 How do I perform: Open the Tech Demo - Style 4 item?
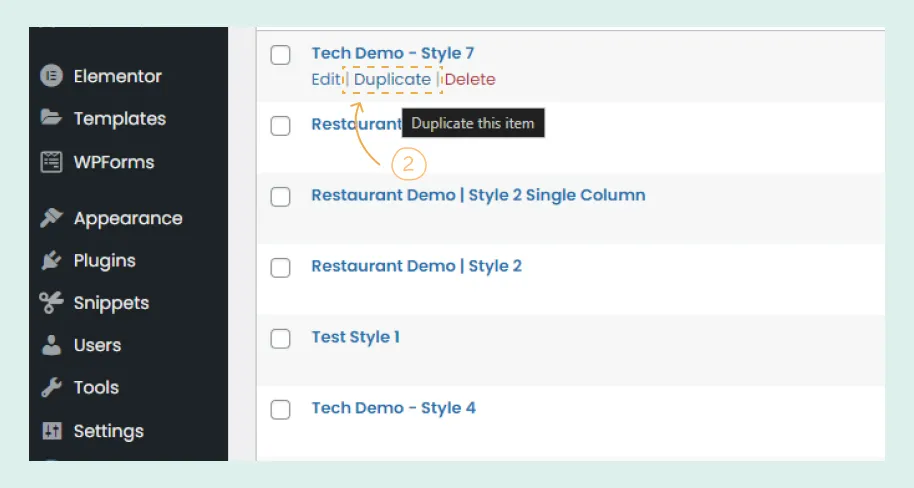[393, 408]
